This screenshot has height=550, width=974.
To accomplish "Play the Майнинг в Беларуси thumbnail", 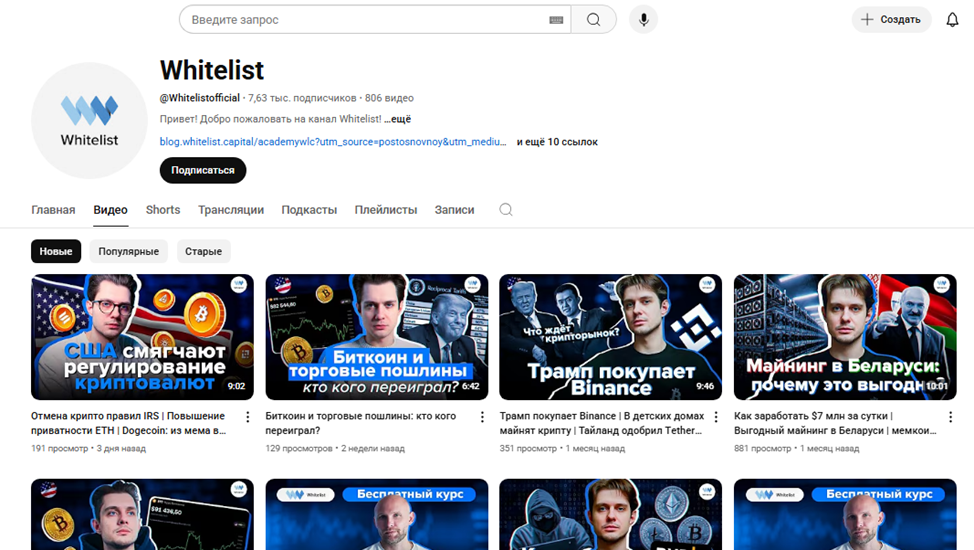I will [845, 337].
